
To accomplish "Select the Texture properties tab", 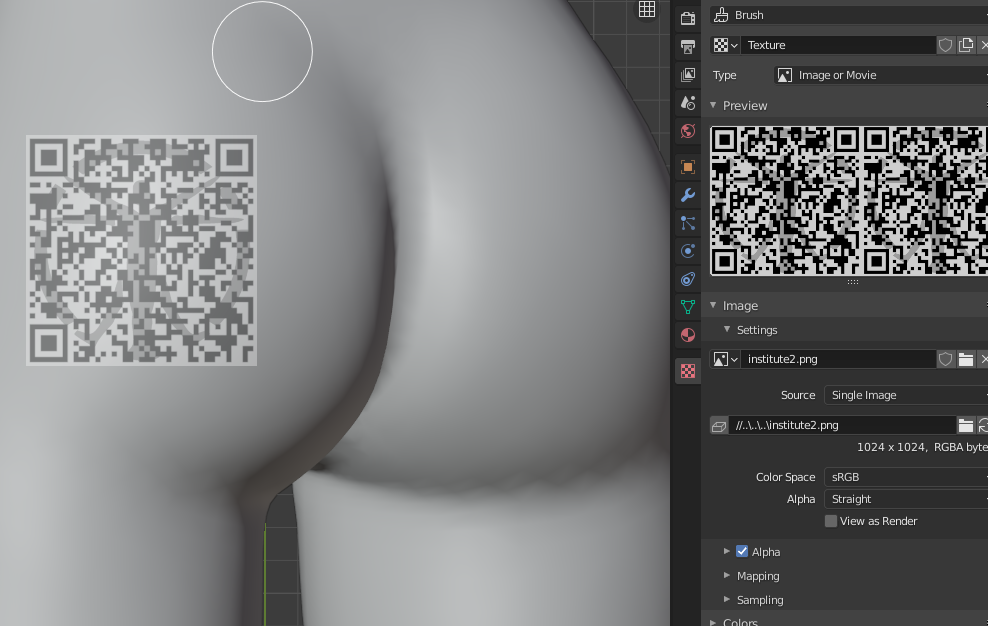I will coord(687,371).
